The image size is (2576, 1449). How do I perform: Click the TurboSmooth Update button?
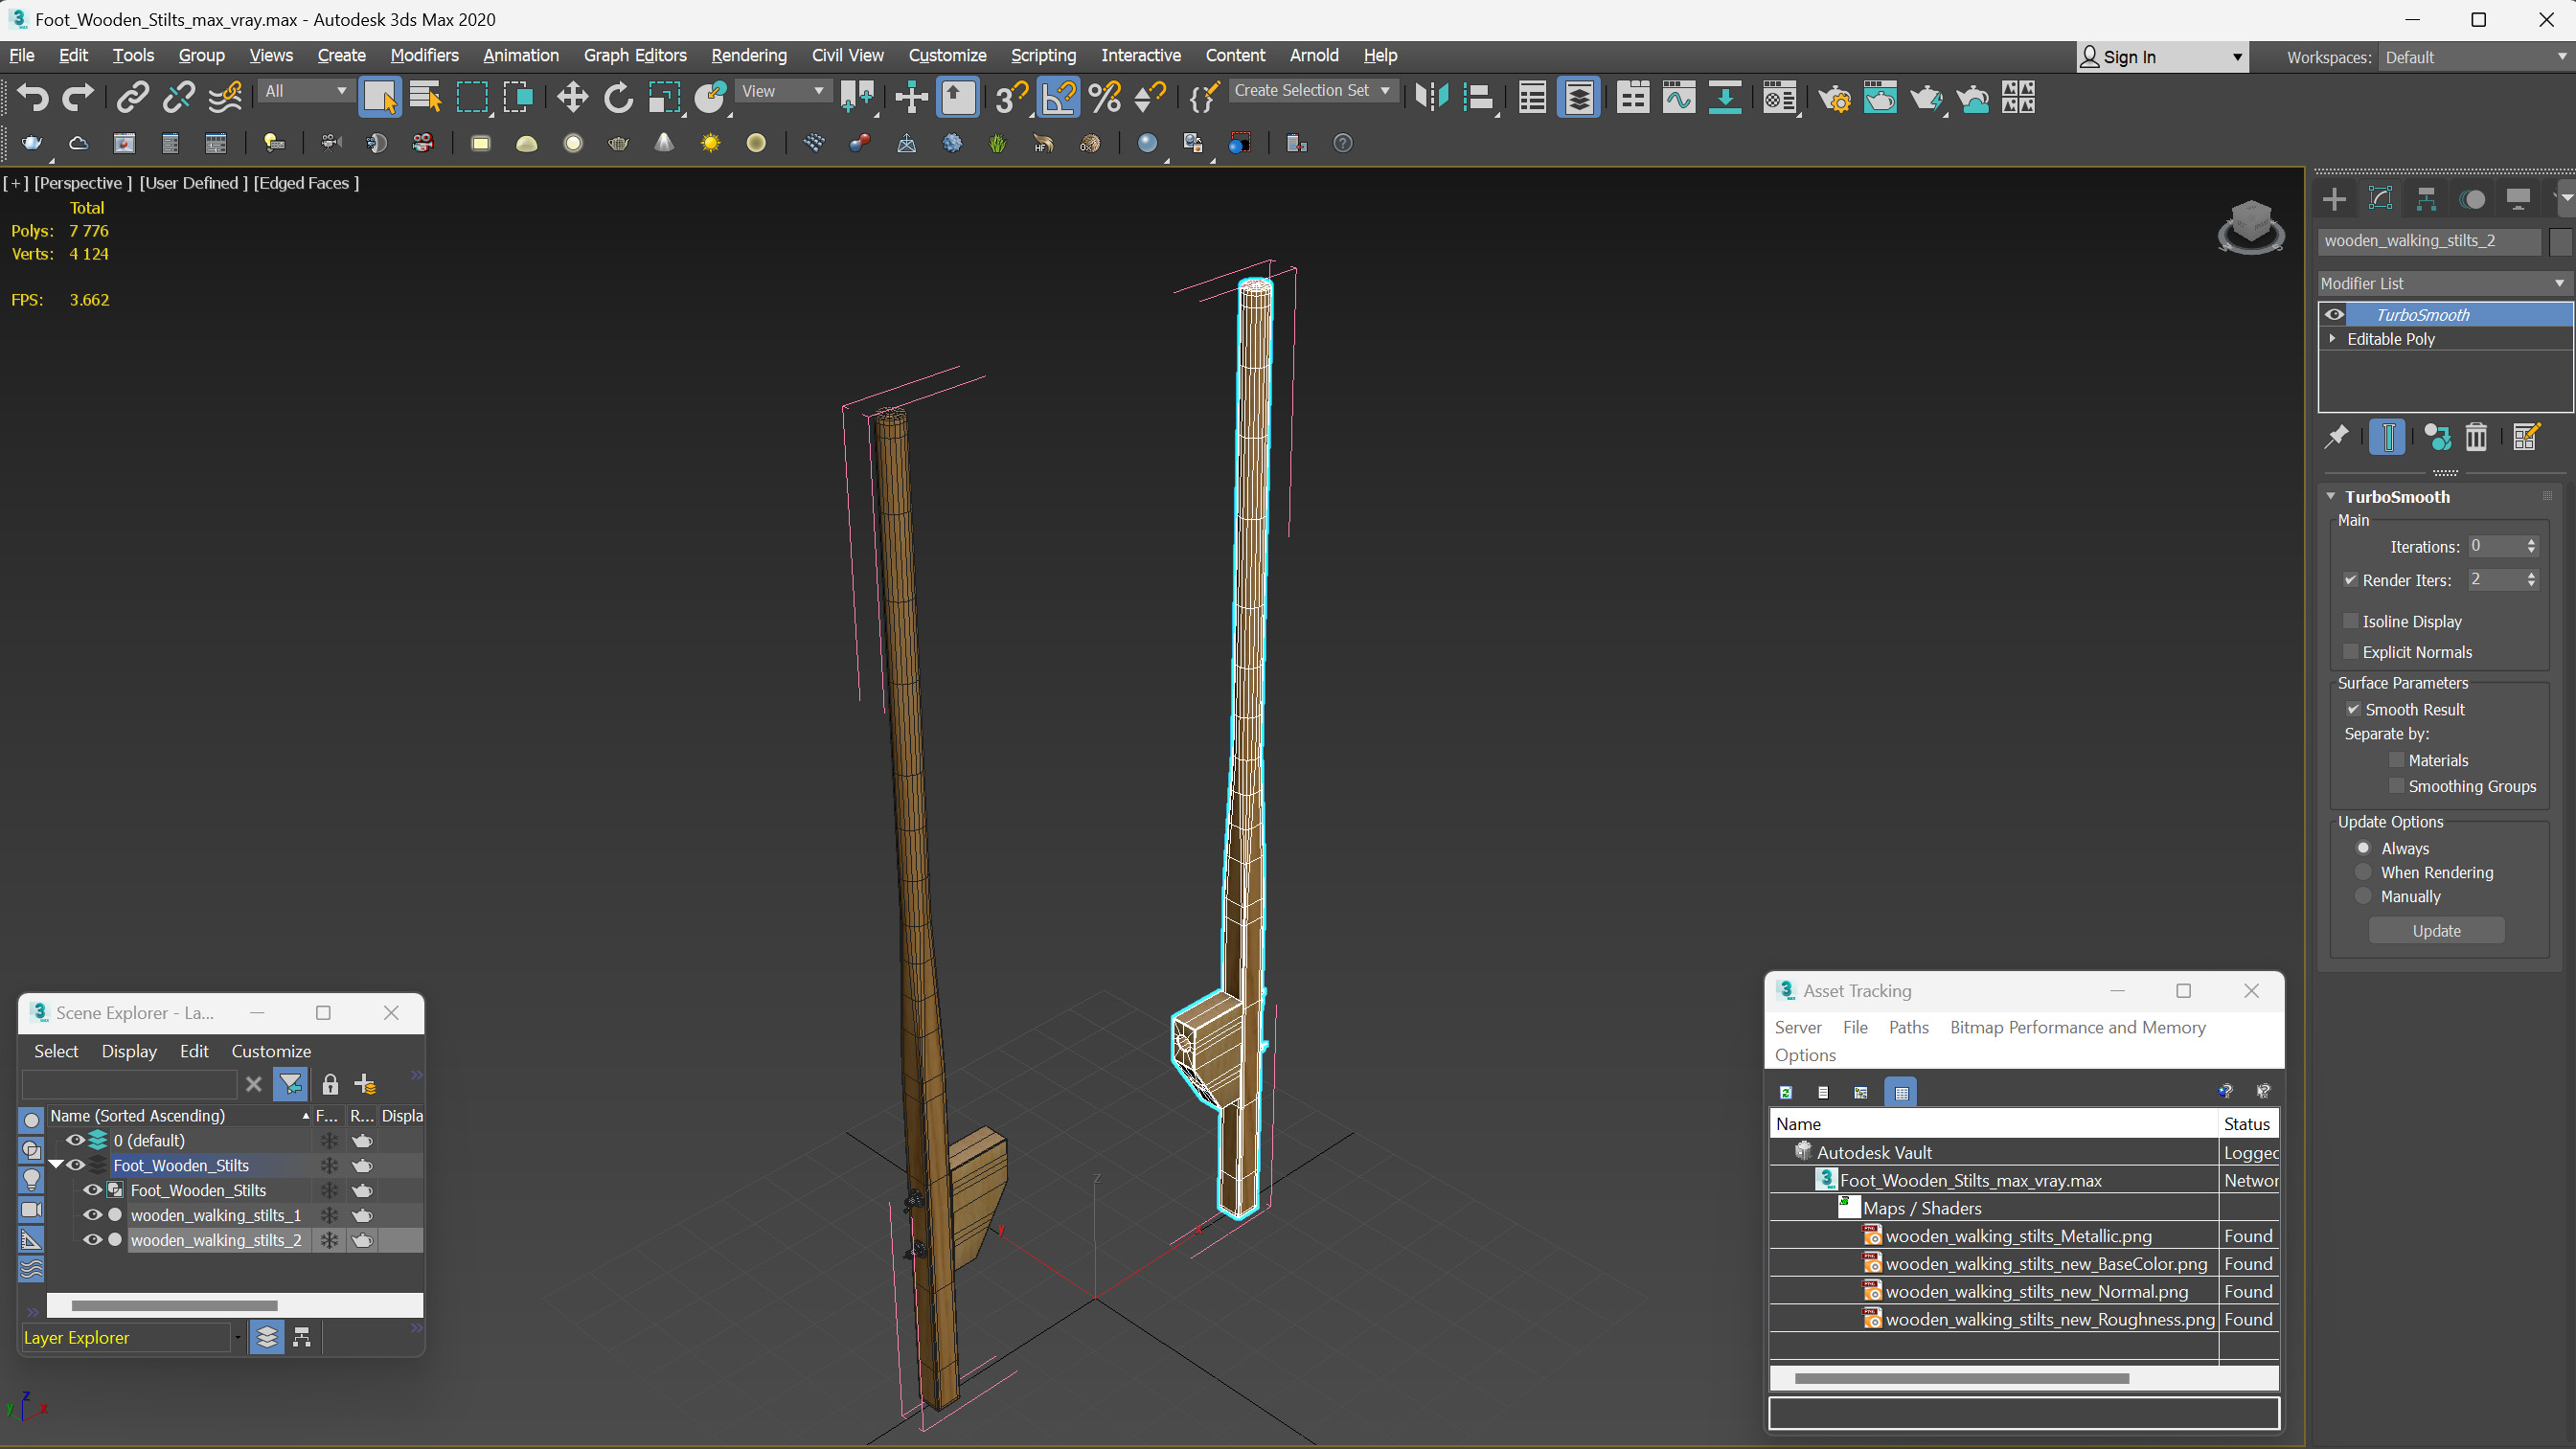point(2436,931)
